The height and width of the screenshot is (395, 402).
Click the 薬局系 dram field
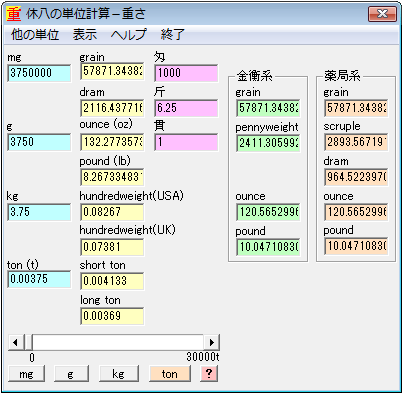356,177
